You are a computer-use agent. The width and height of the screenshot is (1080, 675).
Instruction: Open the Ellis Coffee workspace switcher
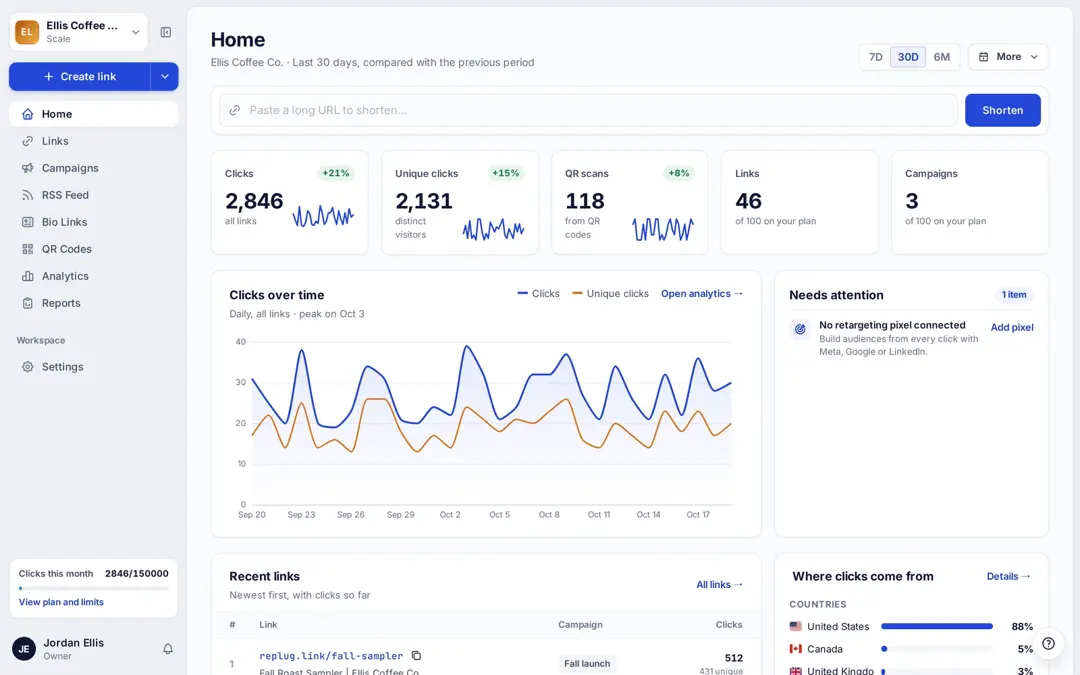pos(79,32)
